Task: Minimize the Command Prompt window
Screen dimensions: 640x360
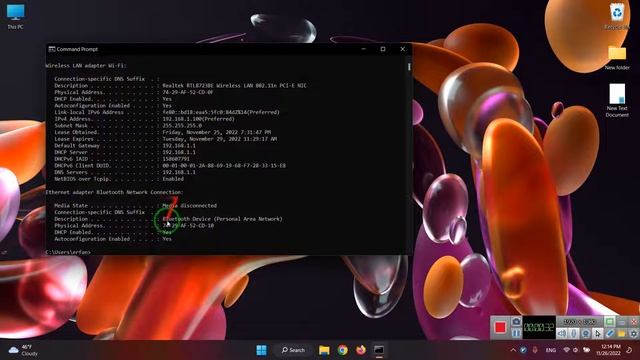Action: coord(363,49)
